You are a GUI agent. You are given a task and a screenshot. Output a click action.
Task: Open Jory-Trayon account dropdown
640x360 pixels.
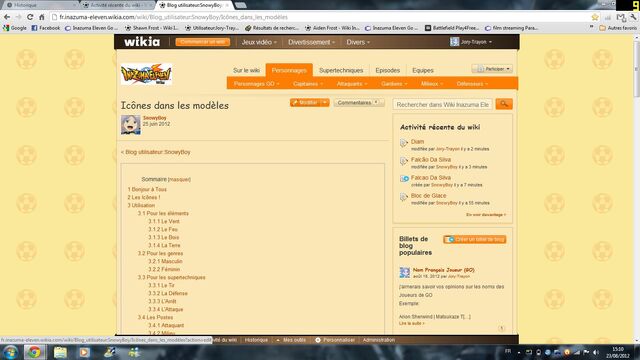coord(471,42)
